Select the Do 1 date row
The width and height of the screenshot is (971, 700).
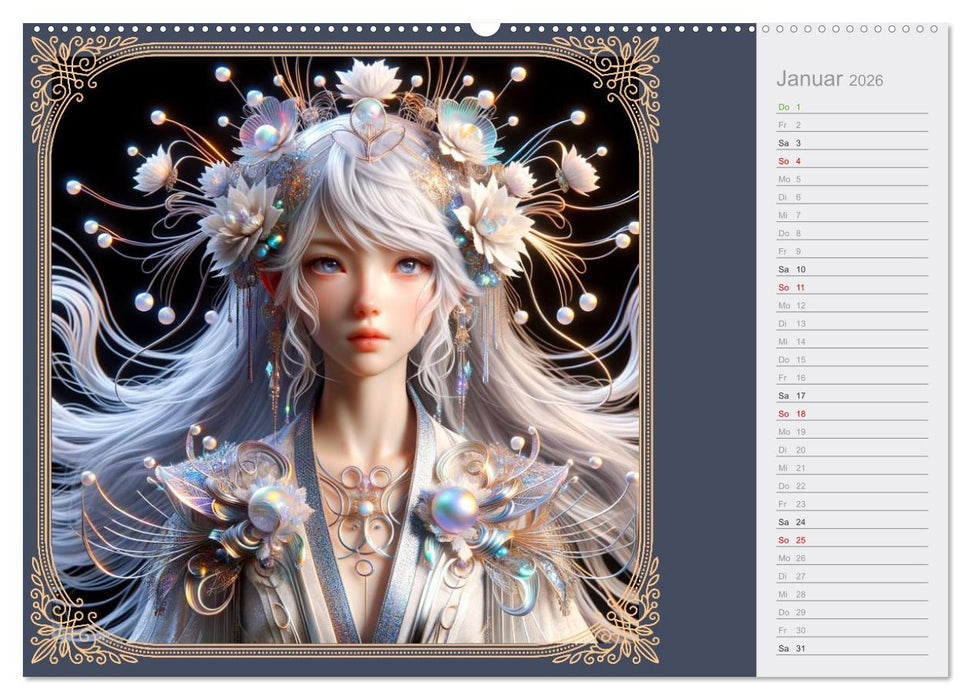coord(852,107)
